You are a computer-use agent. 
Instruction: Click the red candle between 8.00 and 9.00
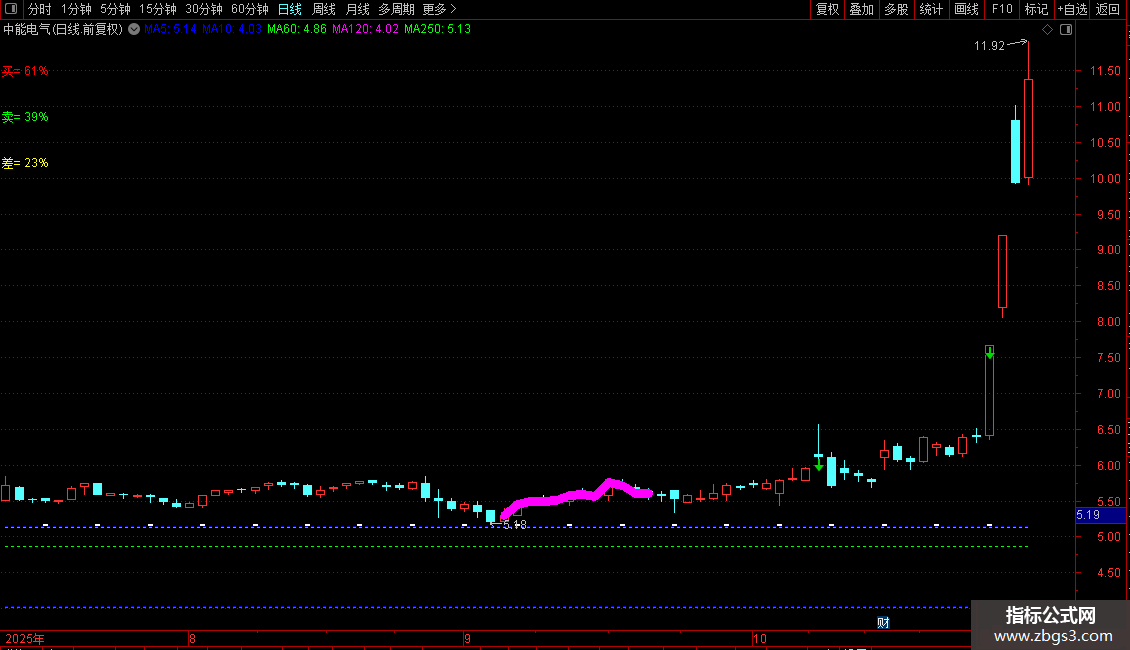[x=1002, y=272]
